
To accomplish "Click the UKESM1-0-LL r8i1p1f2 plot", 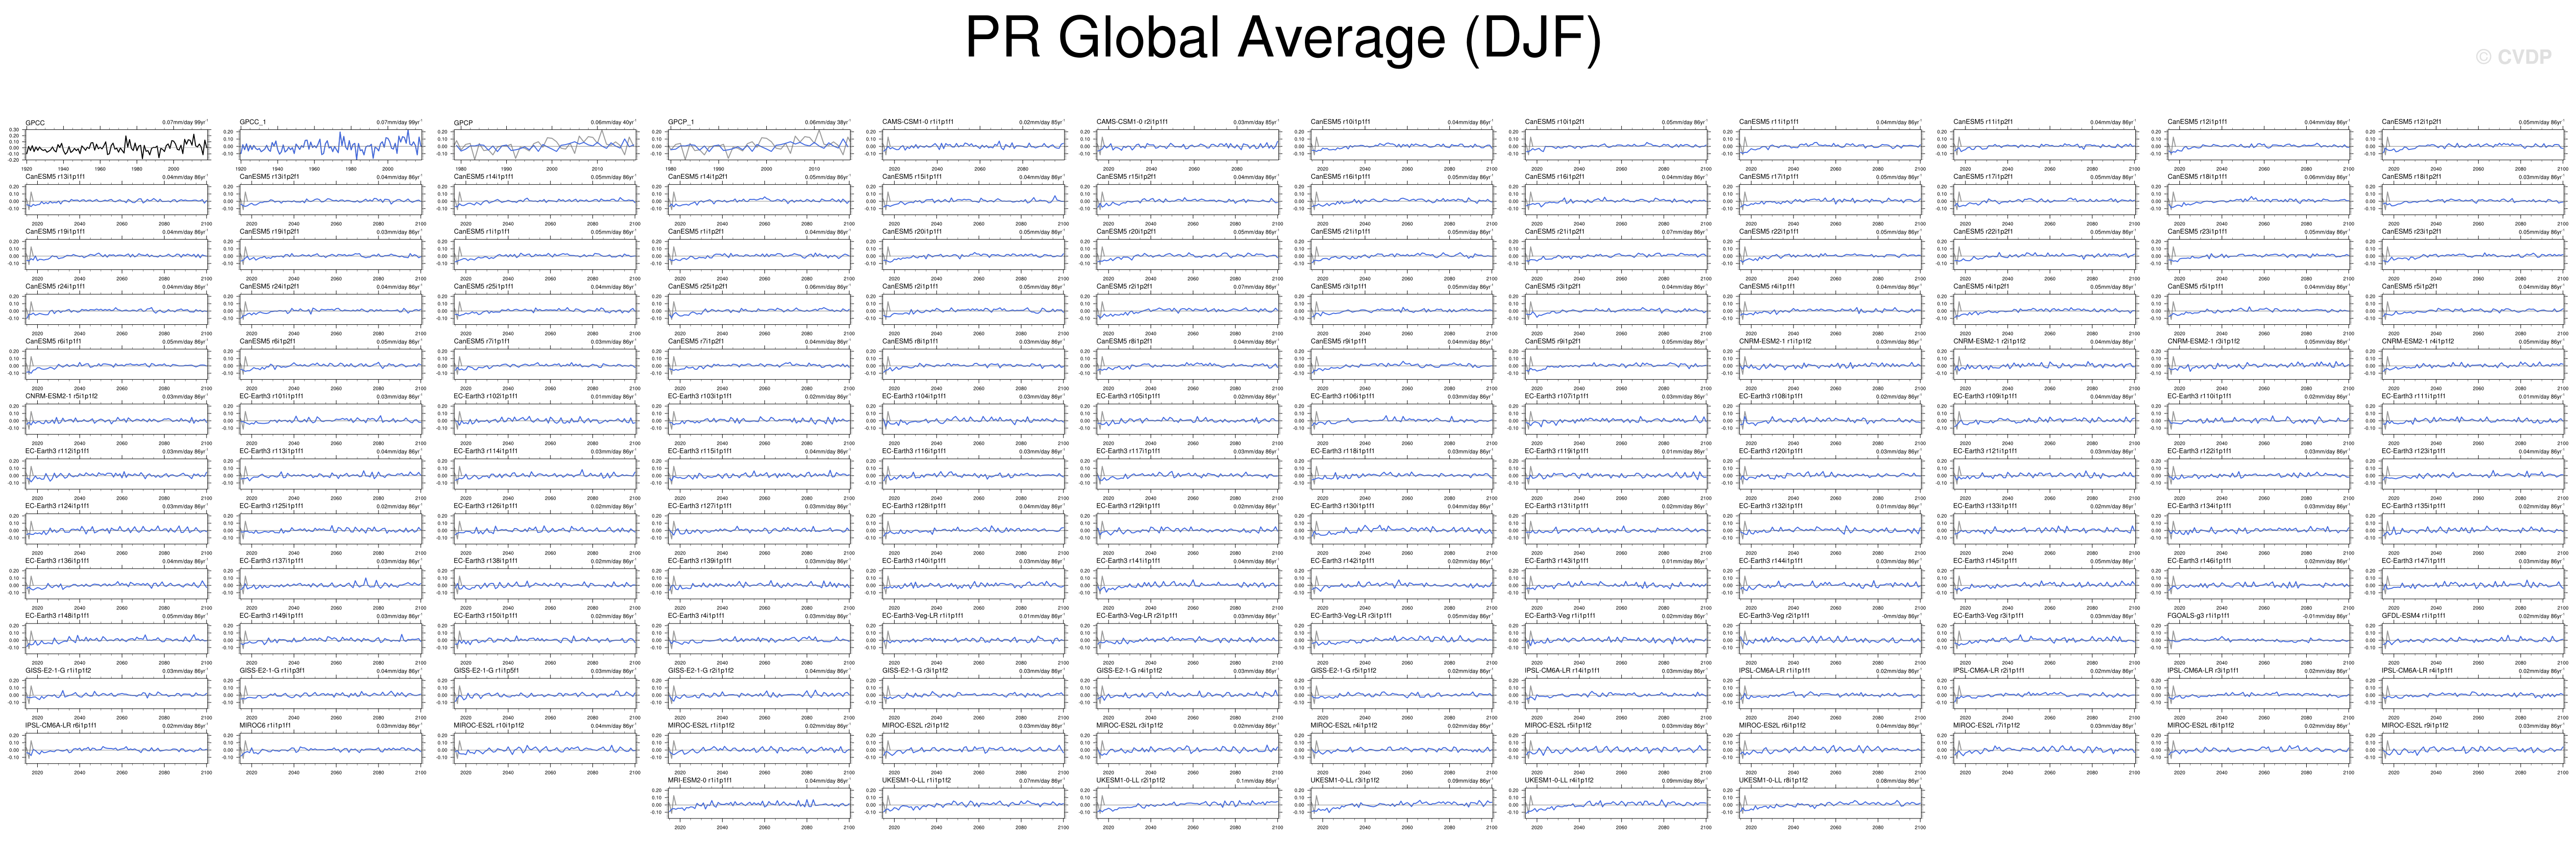I will coord(1830,804).
